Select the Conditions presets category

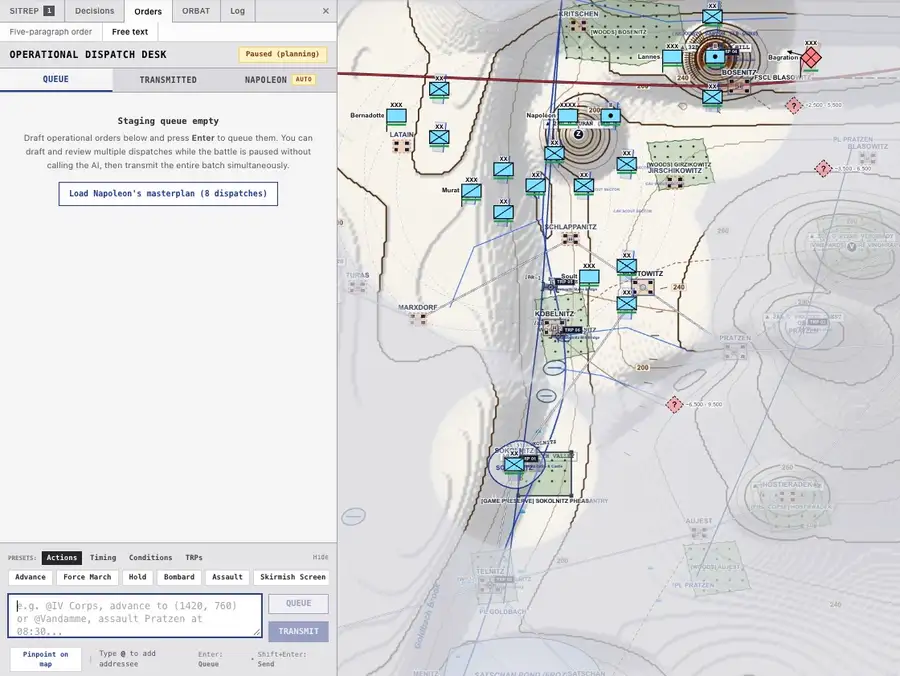tap(150, 558)
